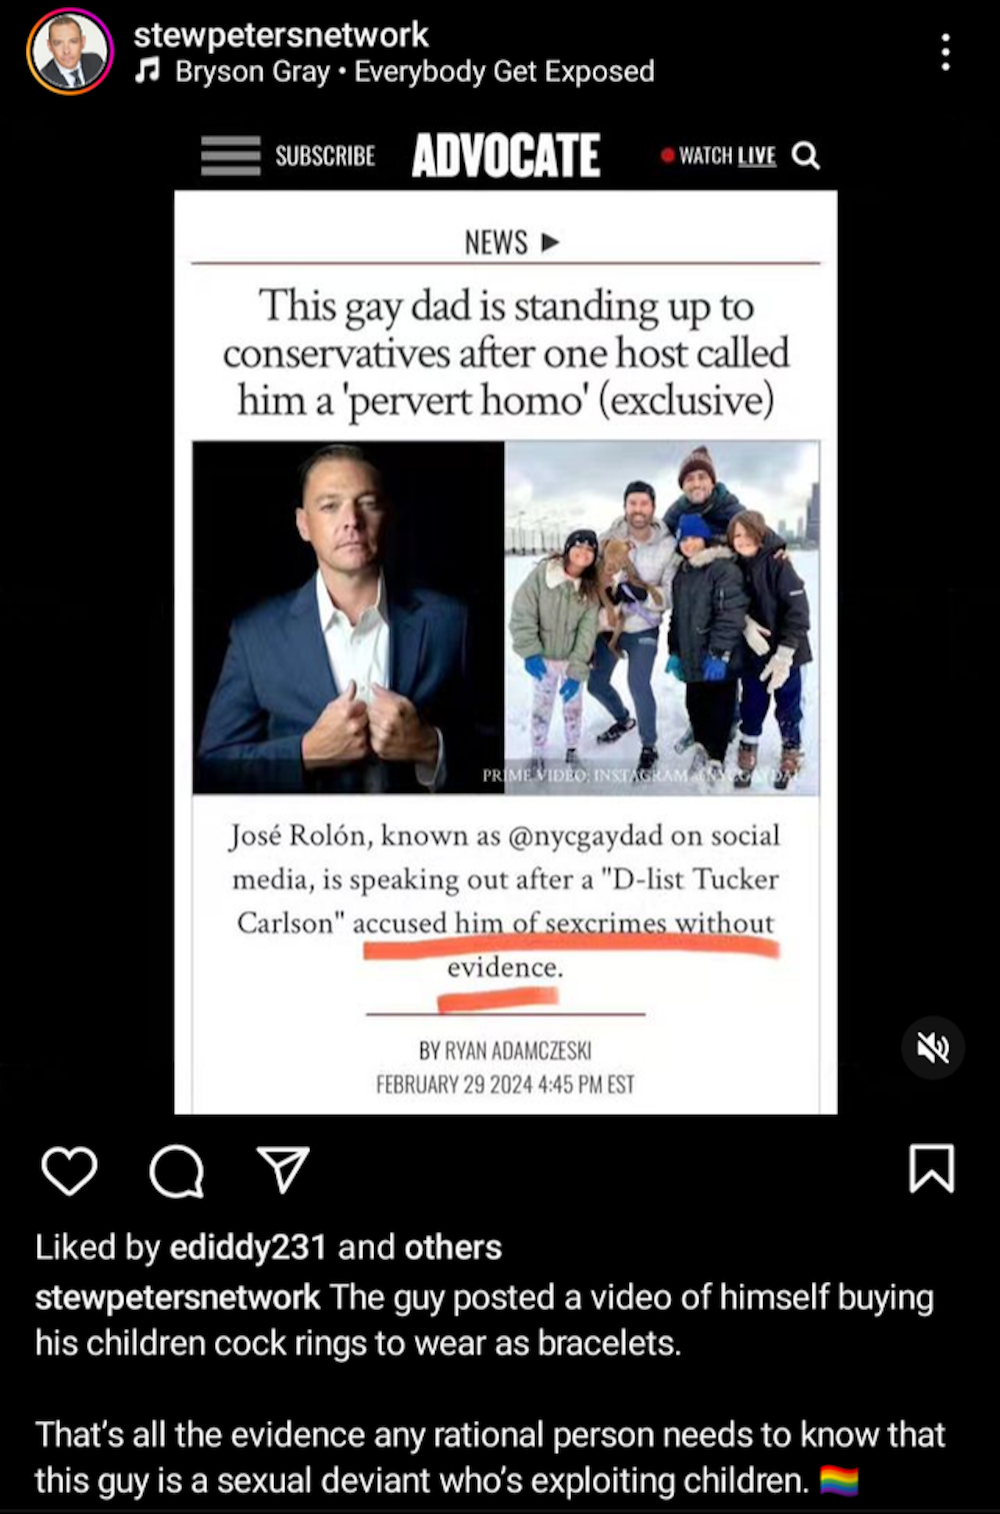This screenshot has height=1514, width=1000.
Task: Open the Advocate hamburger menu
Action: [x=230, y=156]
